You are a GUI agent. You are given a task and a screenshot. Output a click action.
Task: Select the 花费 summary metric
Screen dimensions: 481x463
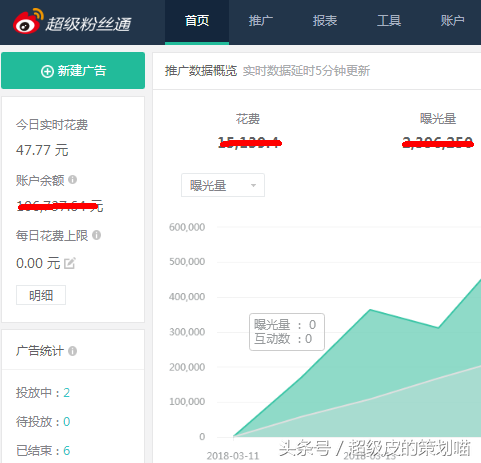pyautogui.click(x=248, y=119)
